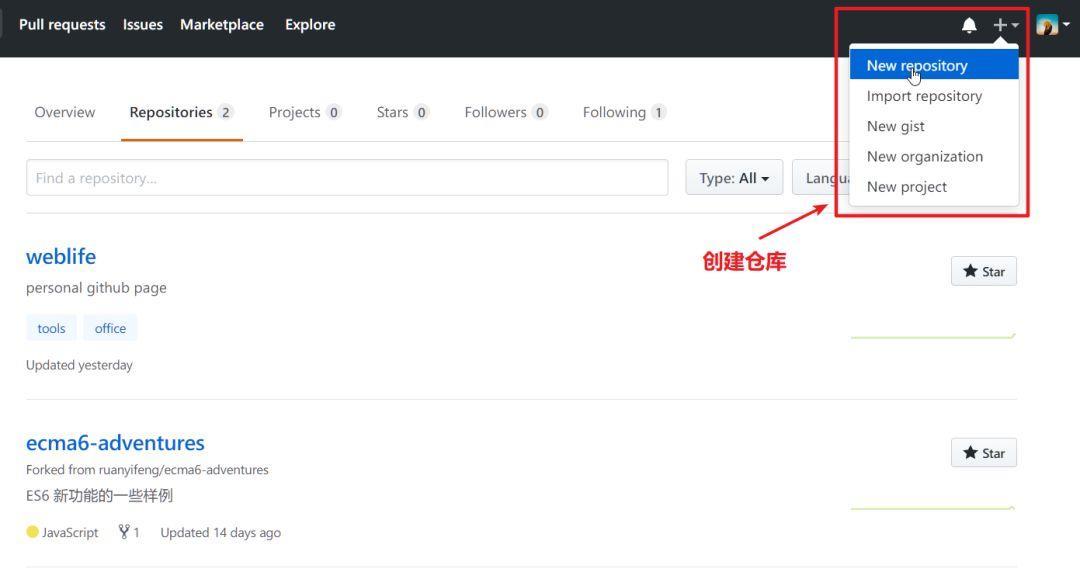Switch to the Following tab
Screen dimensions: 1080x586
click(624, 112)
